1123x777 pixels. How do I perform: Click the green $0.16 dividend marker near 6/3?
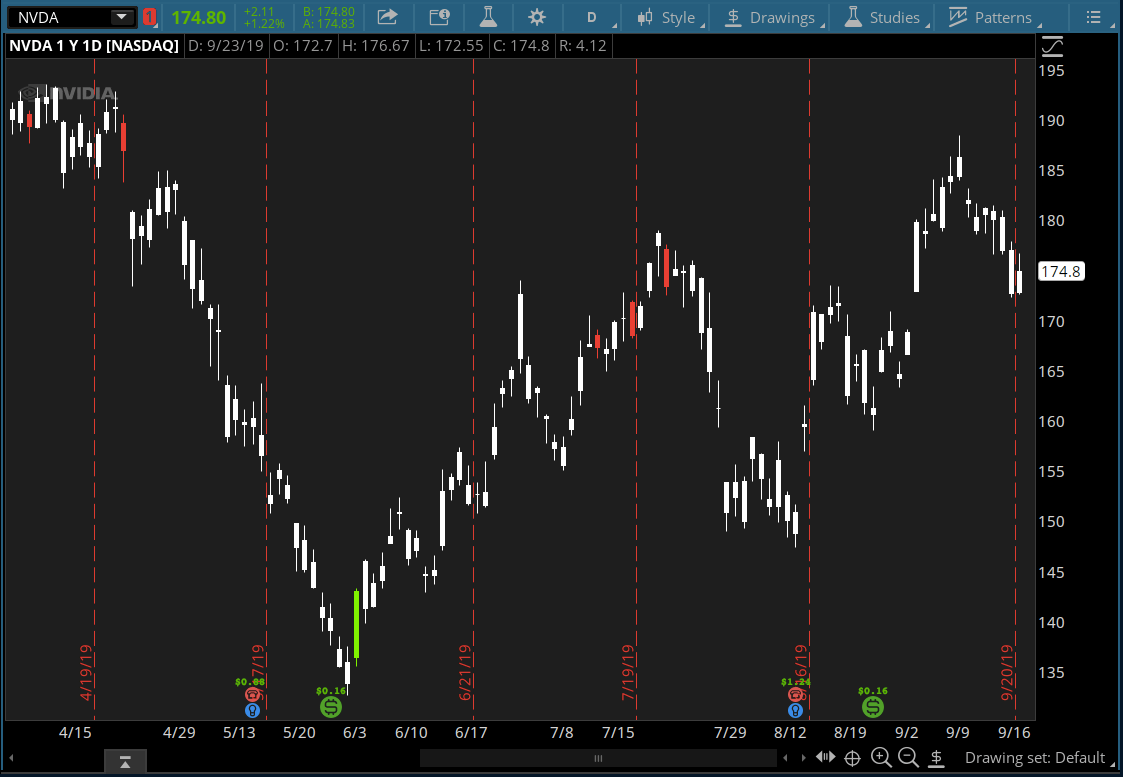(x=331, y=706)
